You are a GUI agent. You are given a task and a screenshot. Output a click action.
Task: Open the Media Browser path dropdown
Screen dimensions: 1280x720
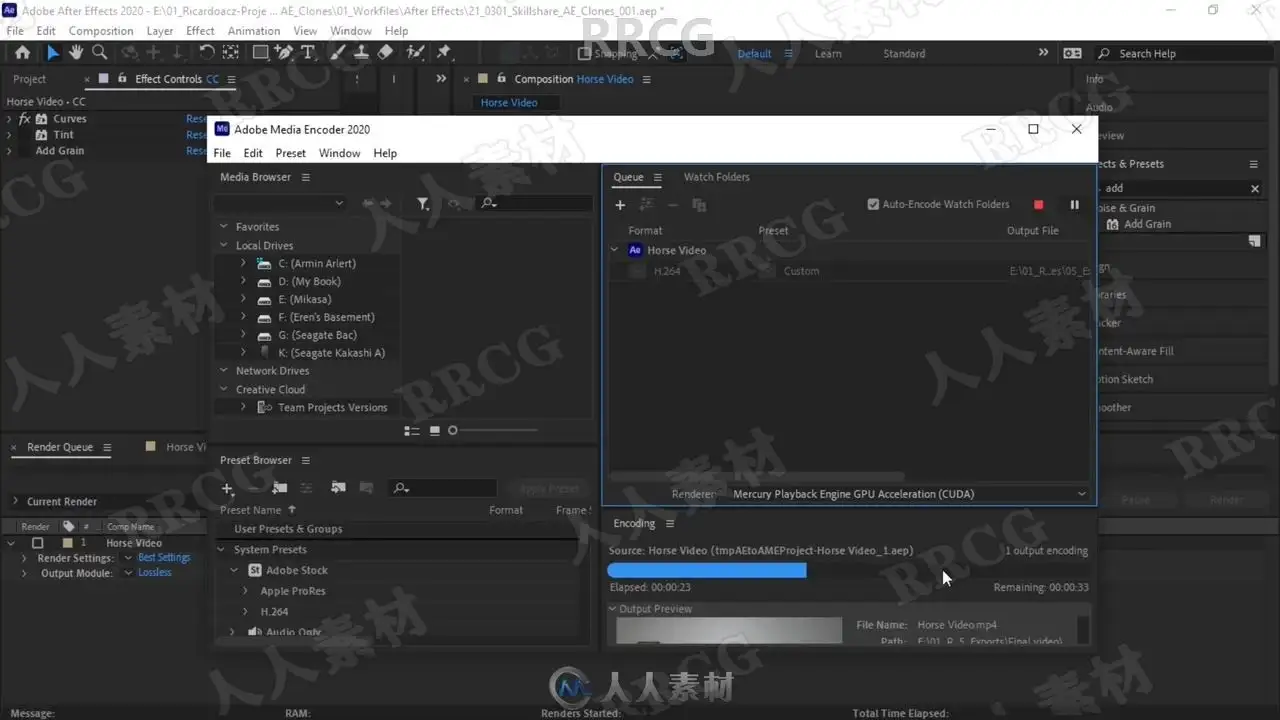click(281, 203)
